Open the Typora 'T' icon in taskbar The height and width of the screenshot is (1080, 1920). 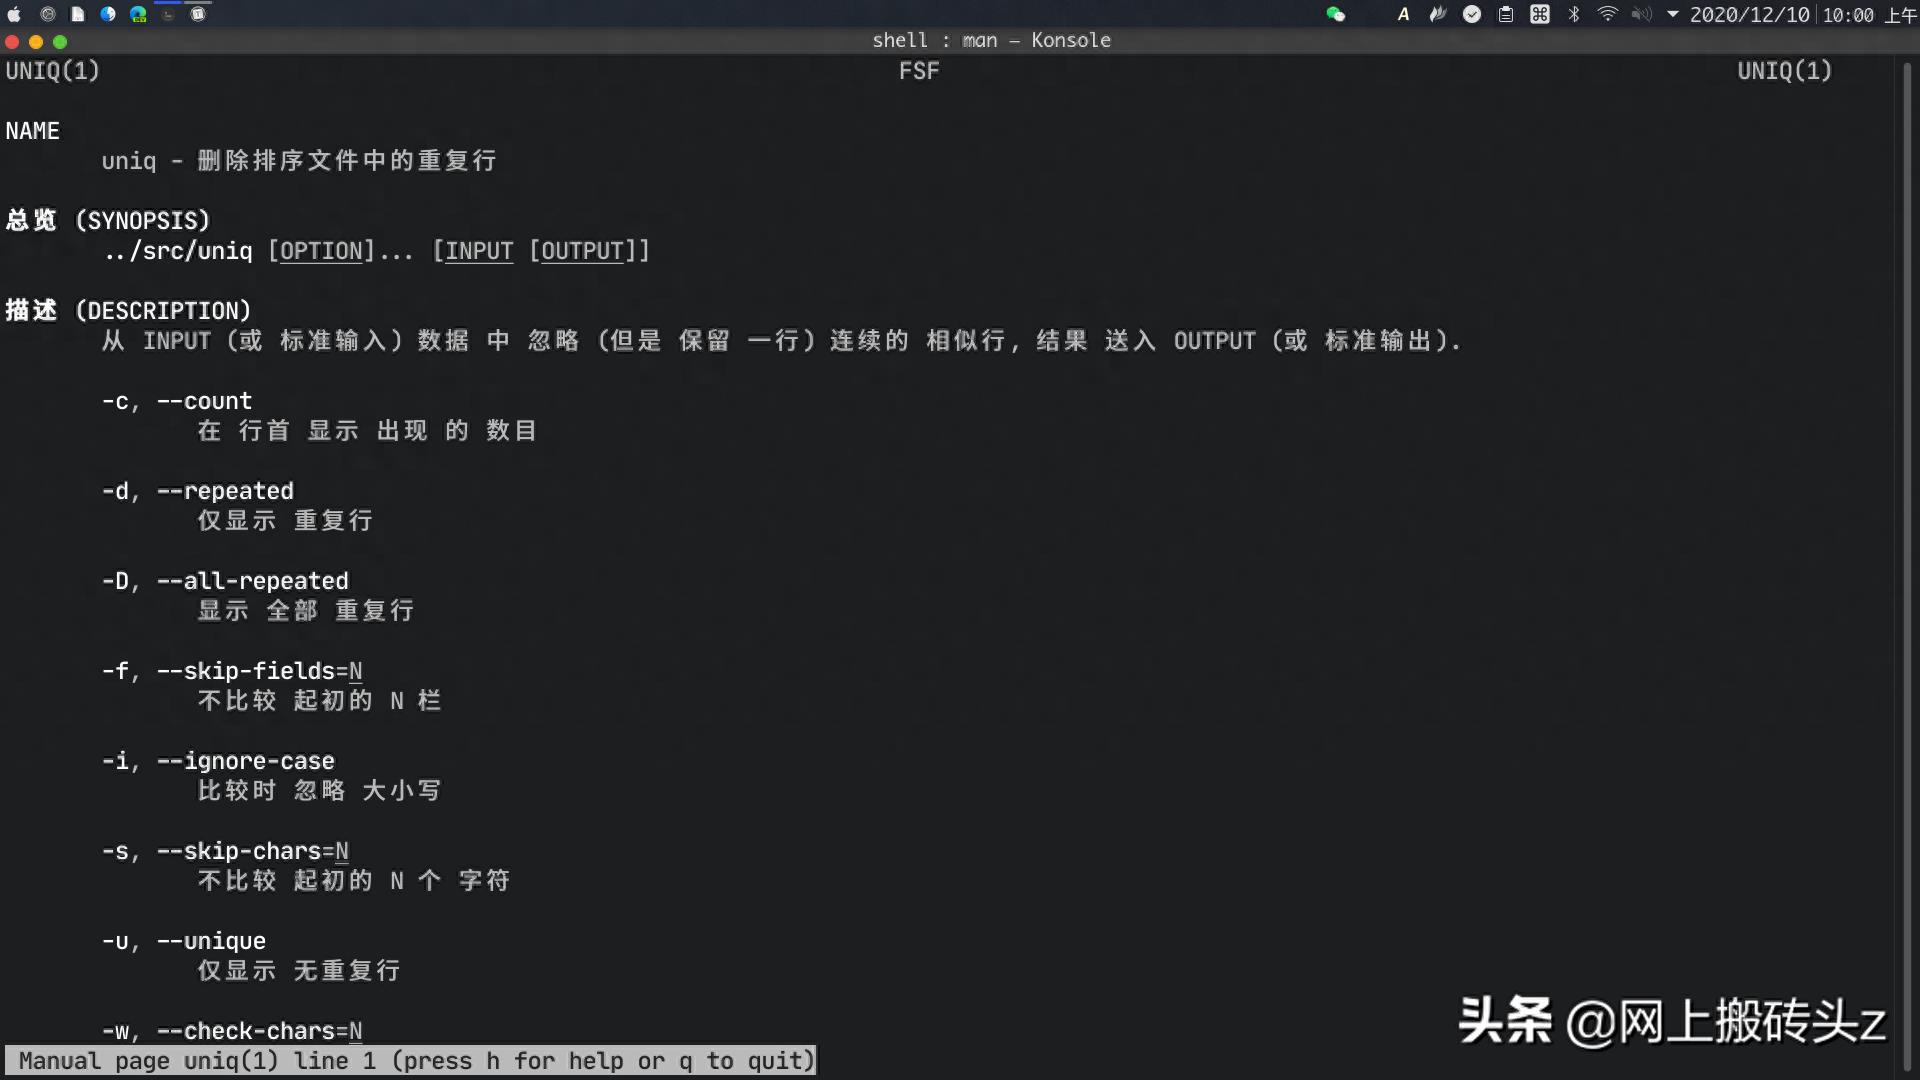click(x=198, y=14)
